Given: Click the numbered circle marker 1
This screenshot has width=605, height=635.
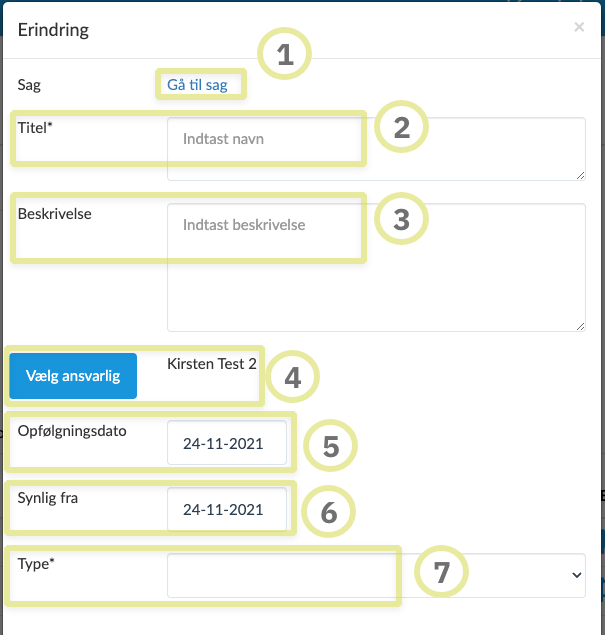Looking at the screenshot, I should click(285, 56).
